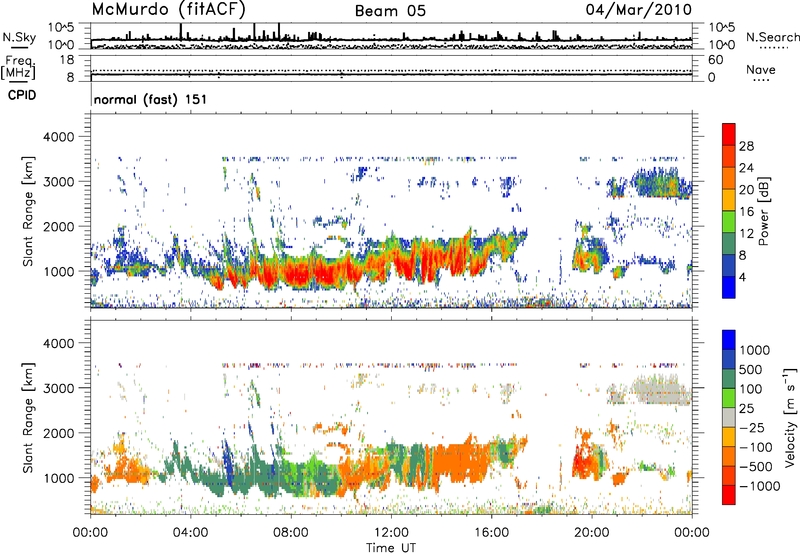Click the '04:00' time axis label

tap(190, 533)
